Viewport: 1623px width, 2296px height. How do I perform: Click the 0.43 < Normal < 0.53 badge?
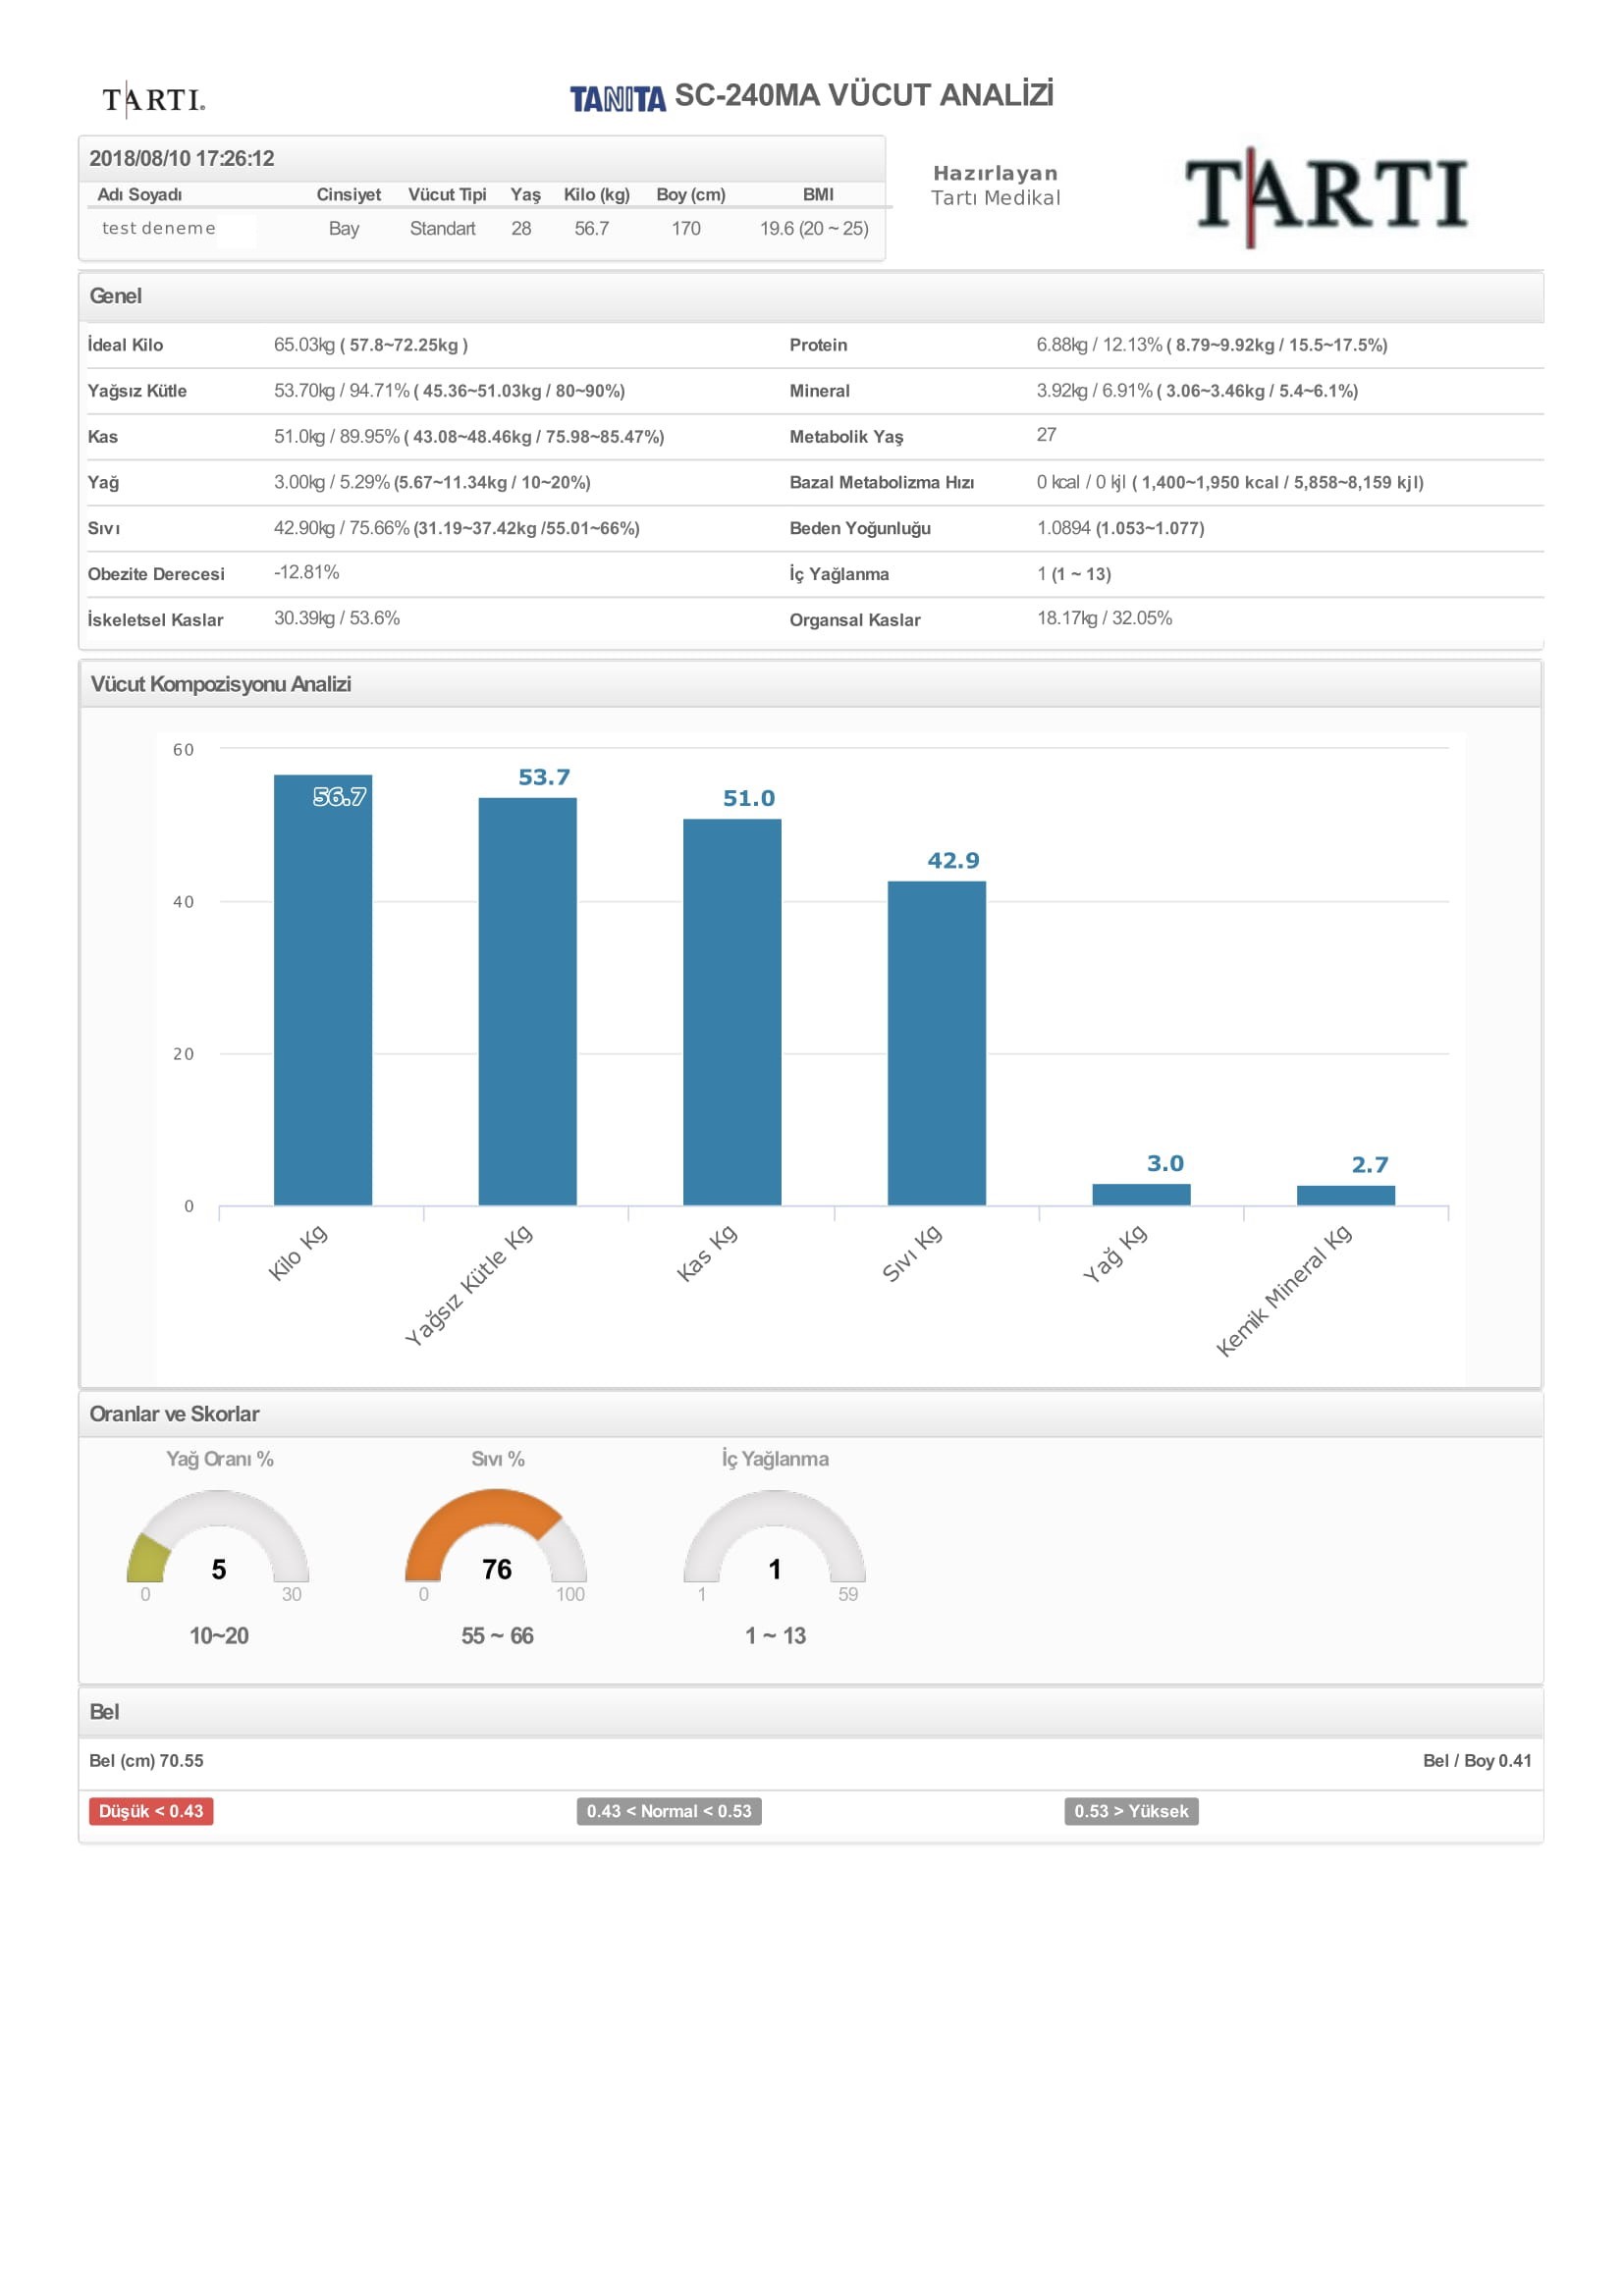click(x=668, y=1811)
